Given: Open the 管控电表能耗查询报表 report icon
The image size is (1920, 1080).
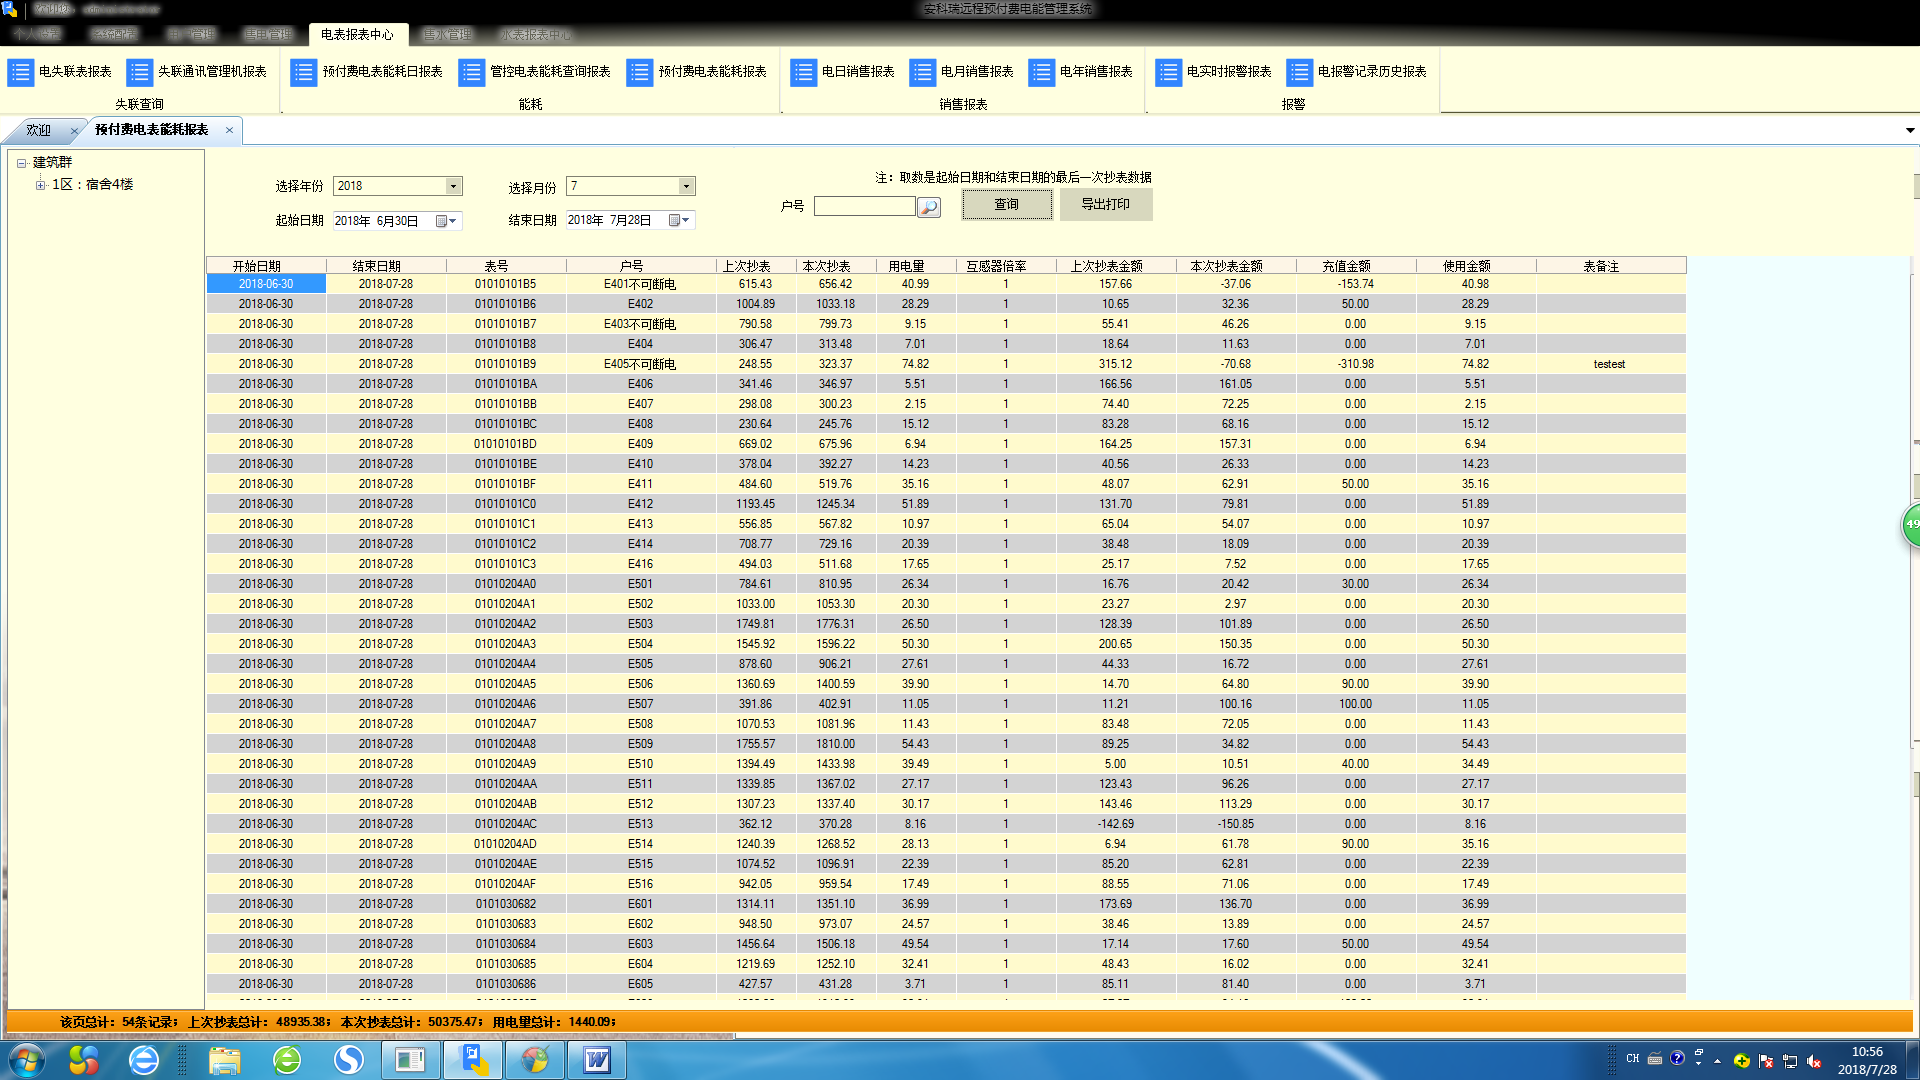Looking at the screenshot, I should tap(472, 72).
